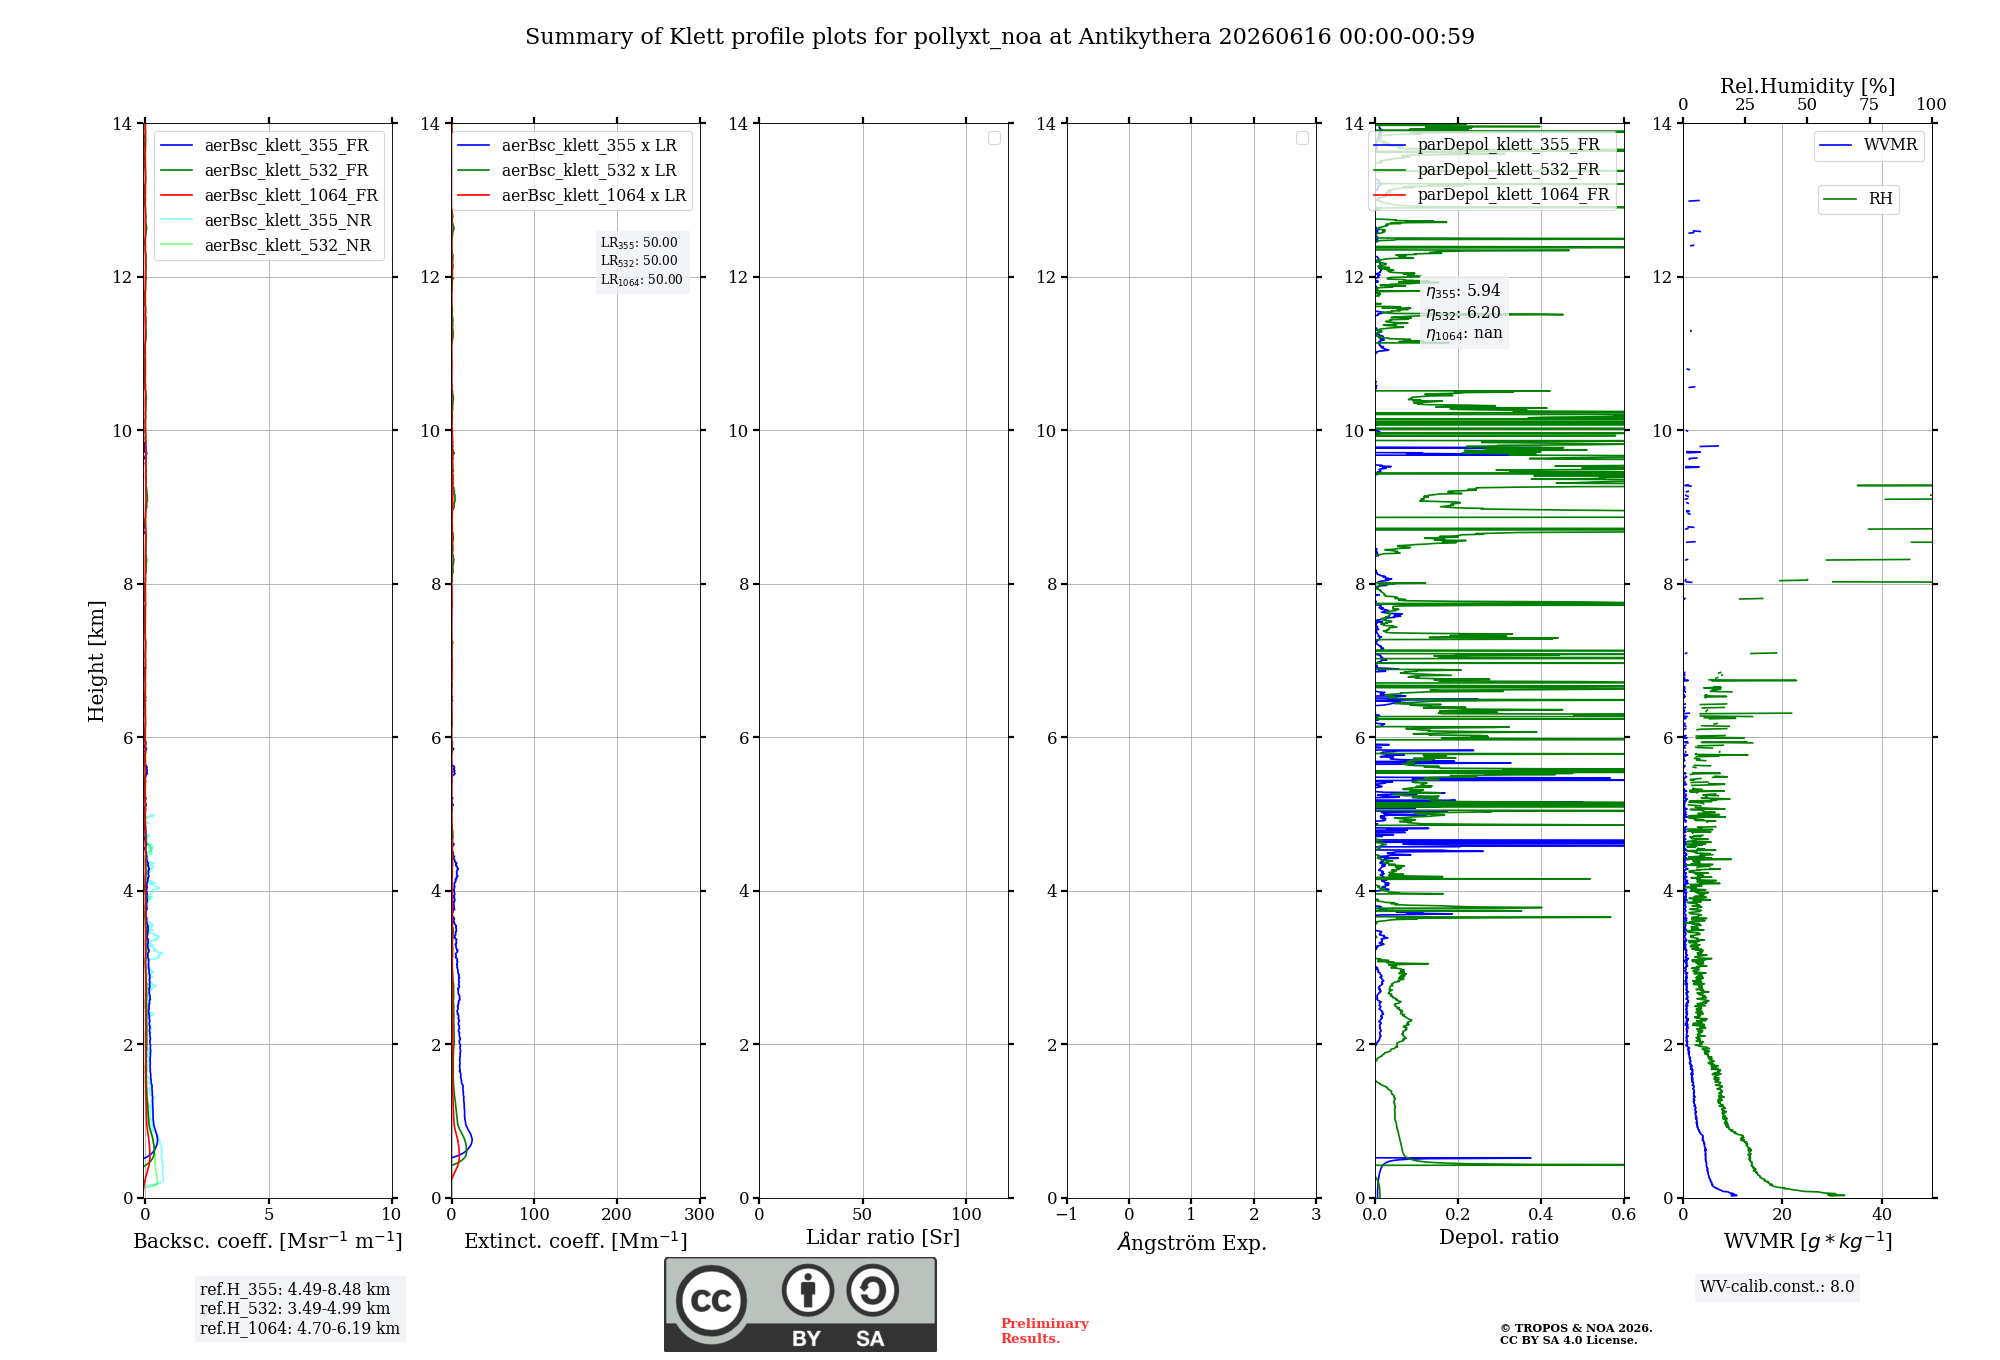Screen dimensions: 2000x1360
Task: Click ref.H_355: 4.49-8.48 km text
Action: [x=295, y=1290]
